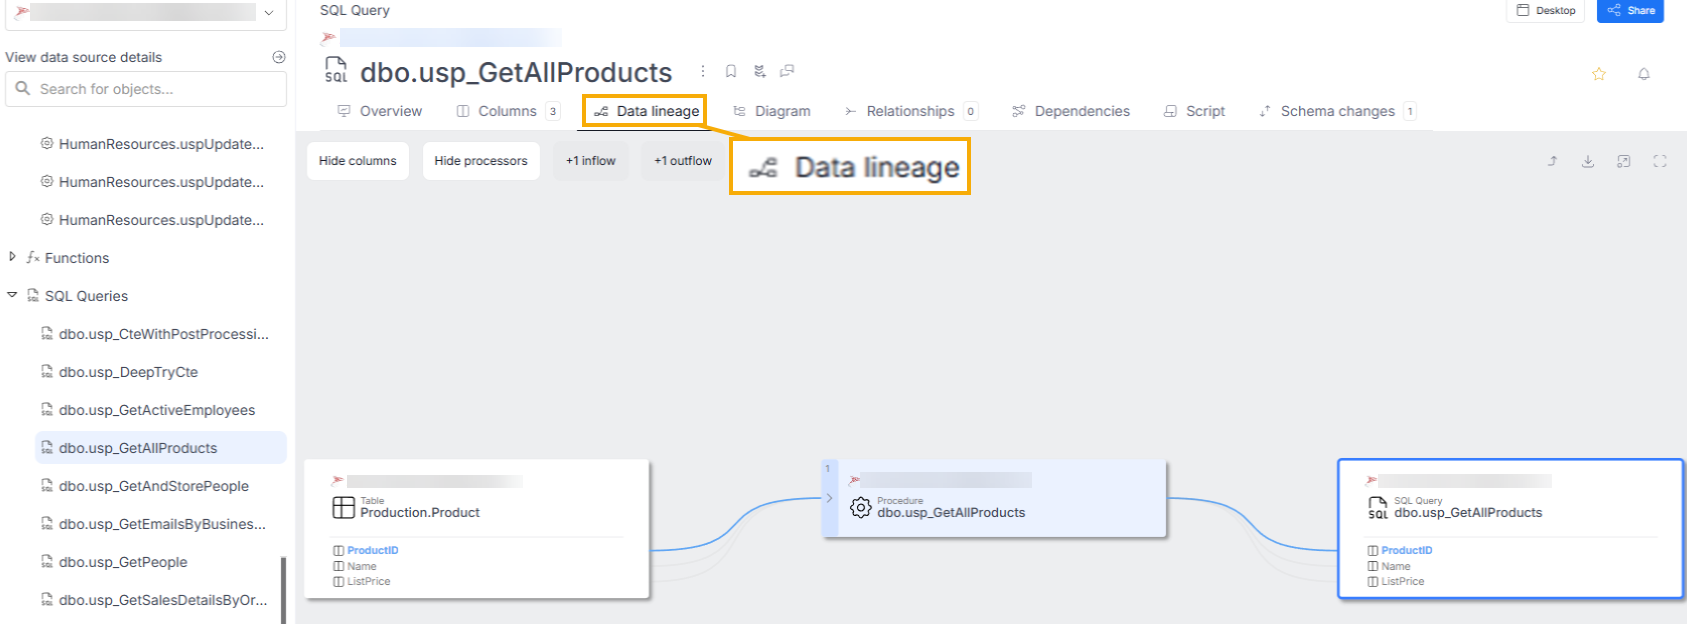Click the SQL icon on the SQL Query node
This screenshot has height=624, width=1687.
click(1378, 508)
